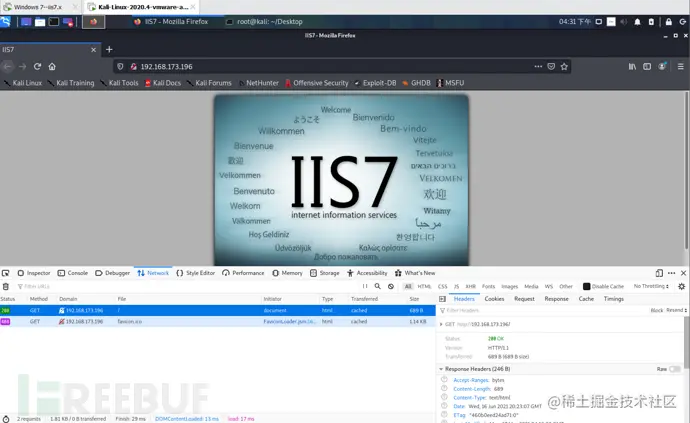Click the network search magnifier icon
Viewport: 690px width, 423px height.
click(378, 286)
